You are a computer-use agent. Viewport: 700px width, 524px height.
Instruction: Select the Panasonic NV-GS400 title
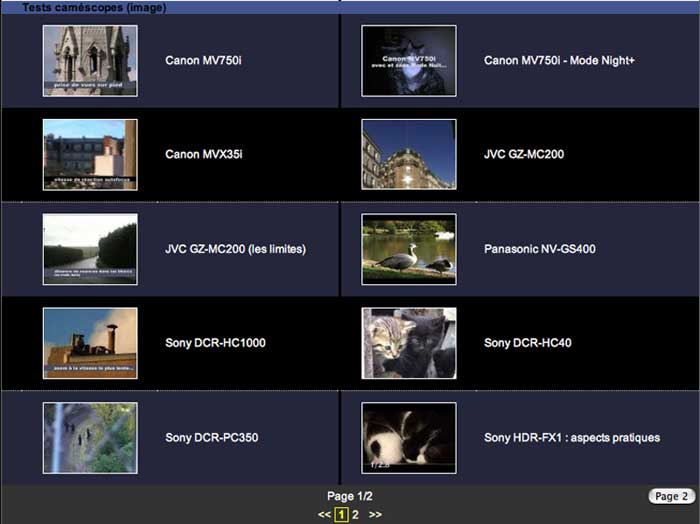540,249
